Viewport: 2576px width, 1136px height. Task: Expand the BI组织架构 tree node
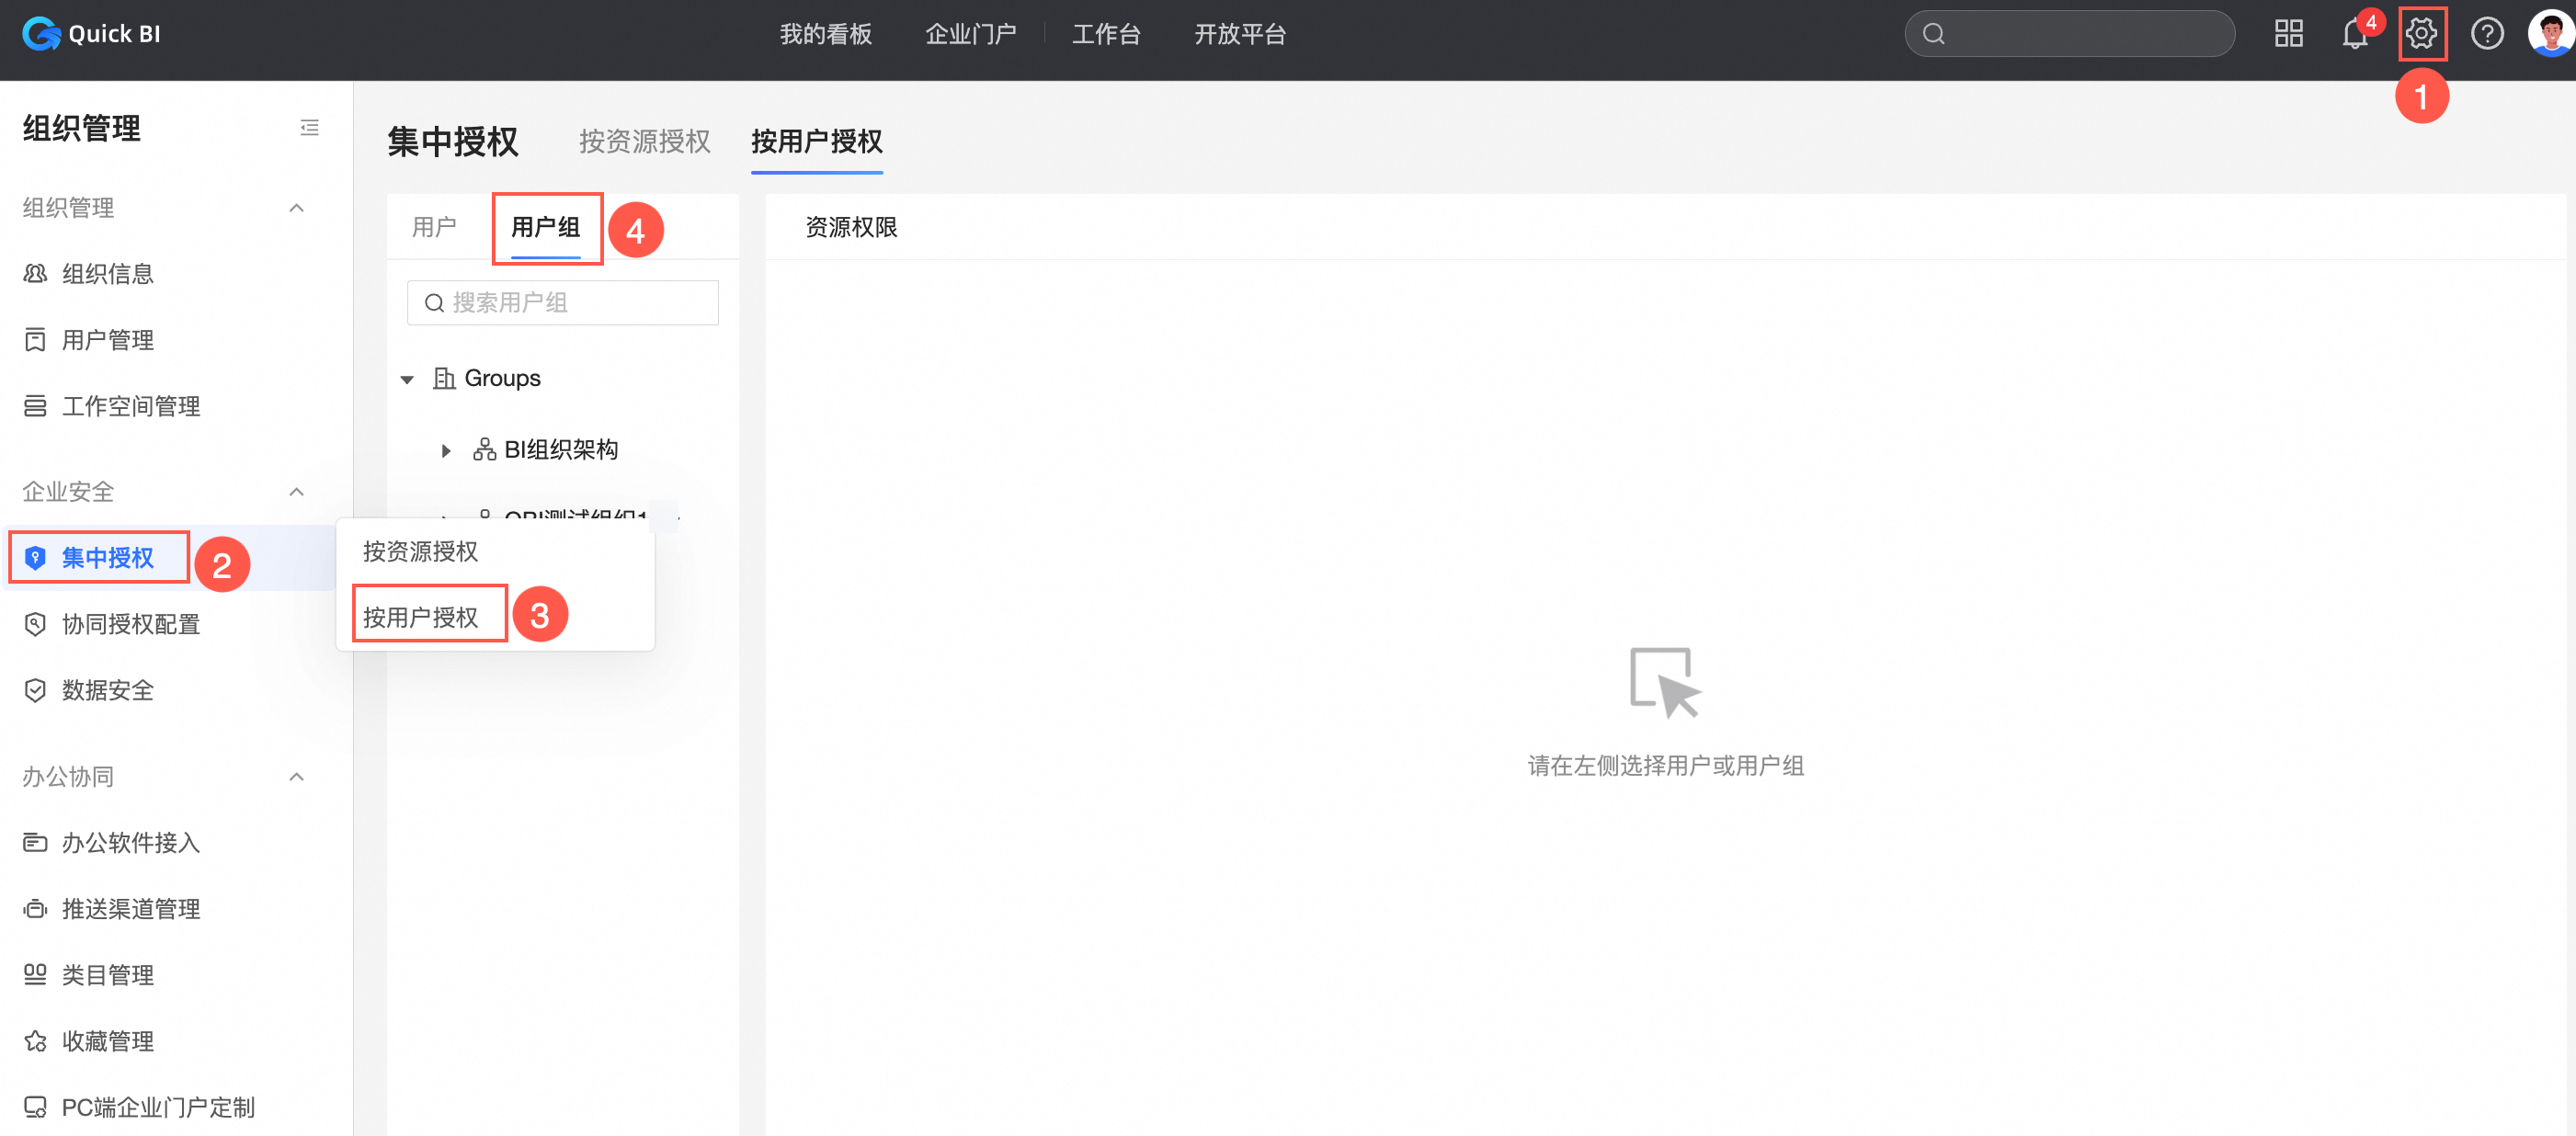coord(446,451)
